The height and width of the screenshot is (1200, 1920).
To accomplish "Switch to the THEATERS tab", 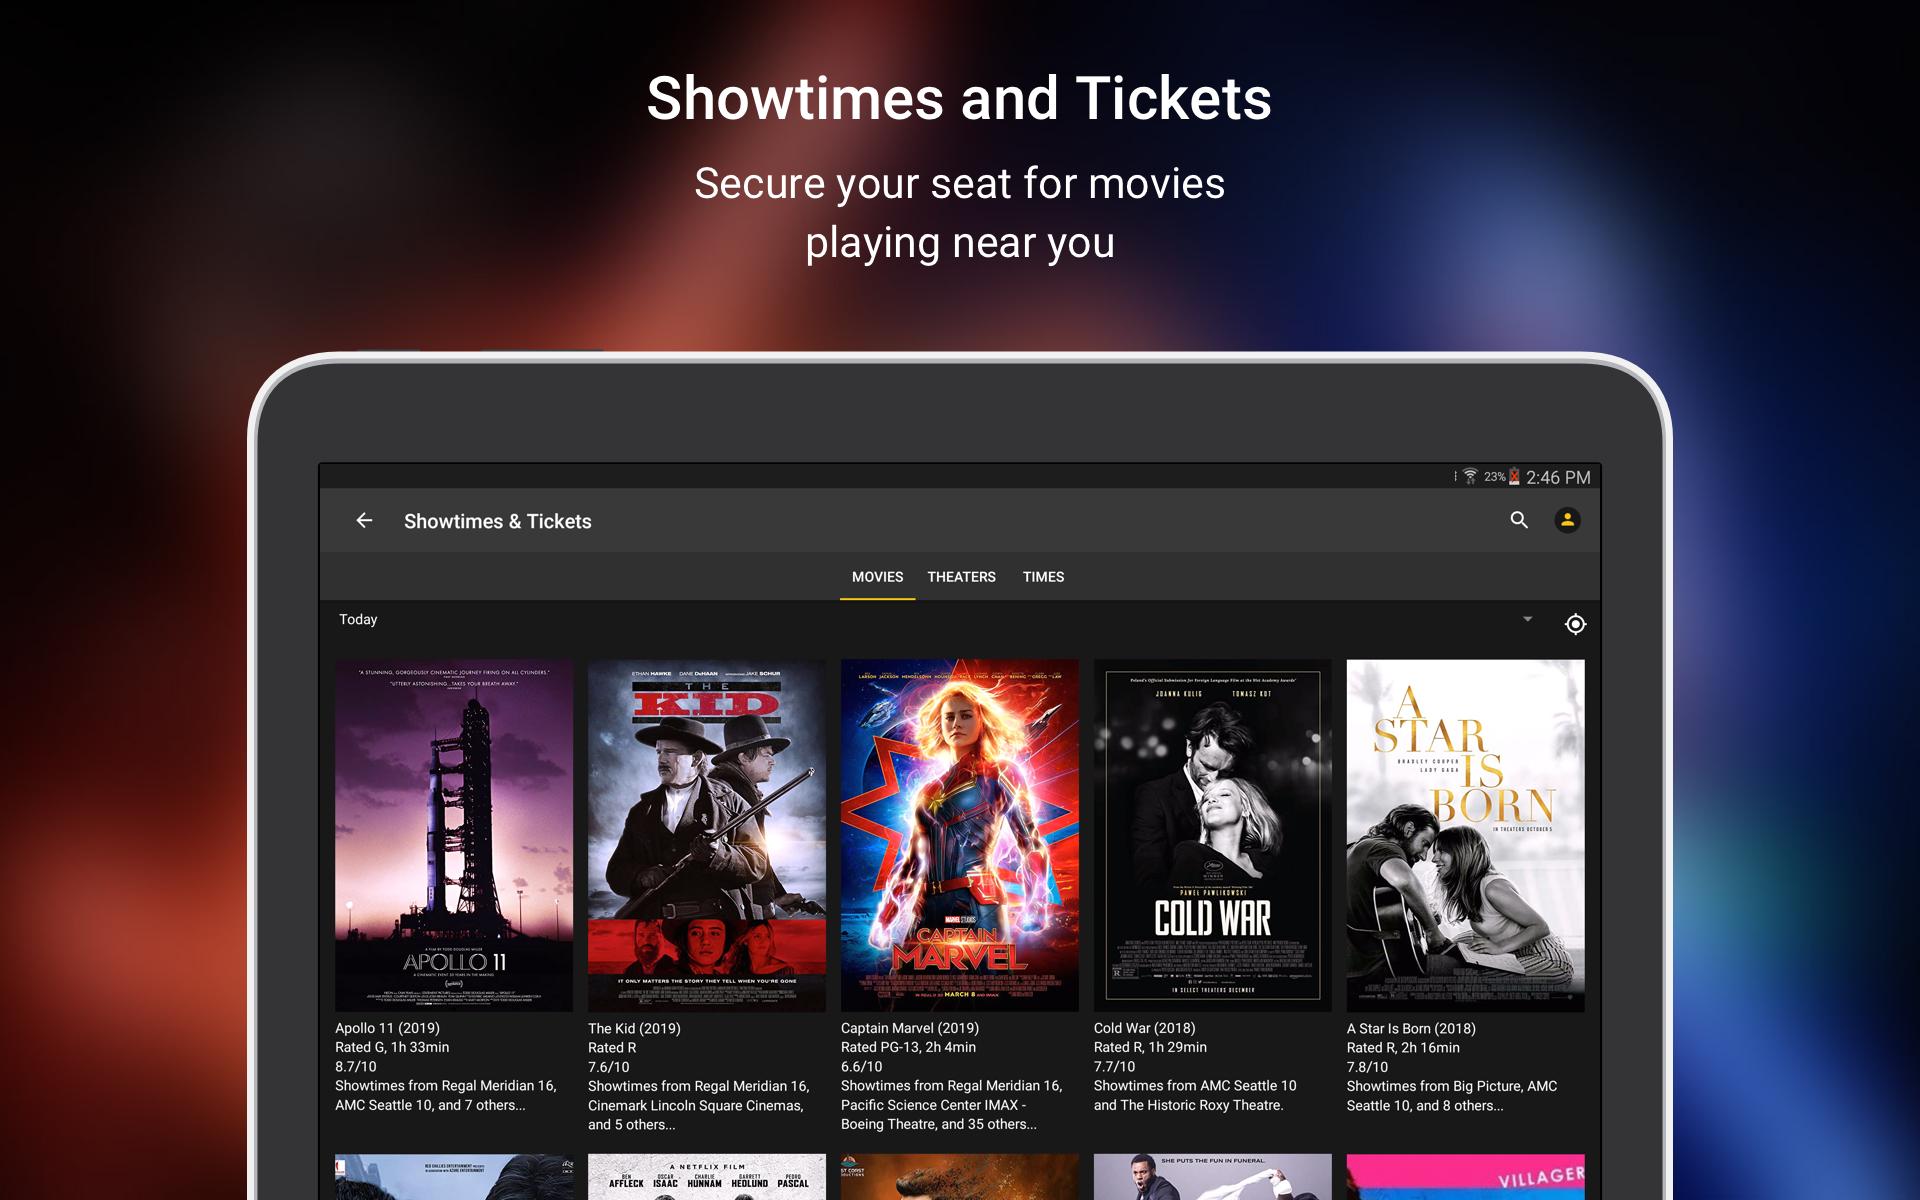I will (961, 577).
